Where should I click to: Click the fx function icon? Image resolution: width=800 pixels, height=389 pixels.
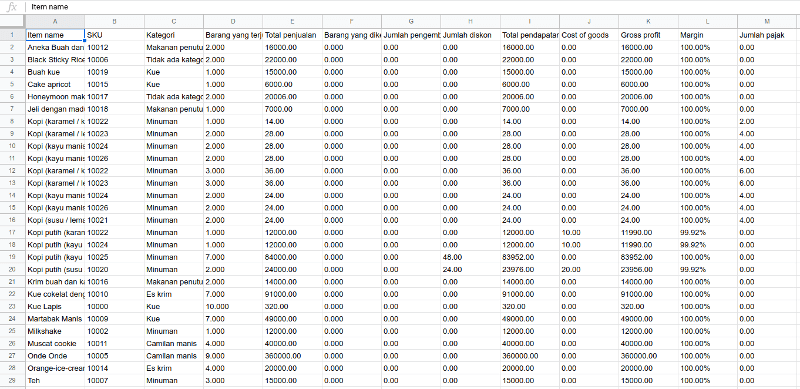pyautogui.click(x=12, y=7)
